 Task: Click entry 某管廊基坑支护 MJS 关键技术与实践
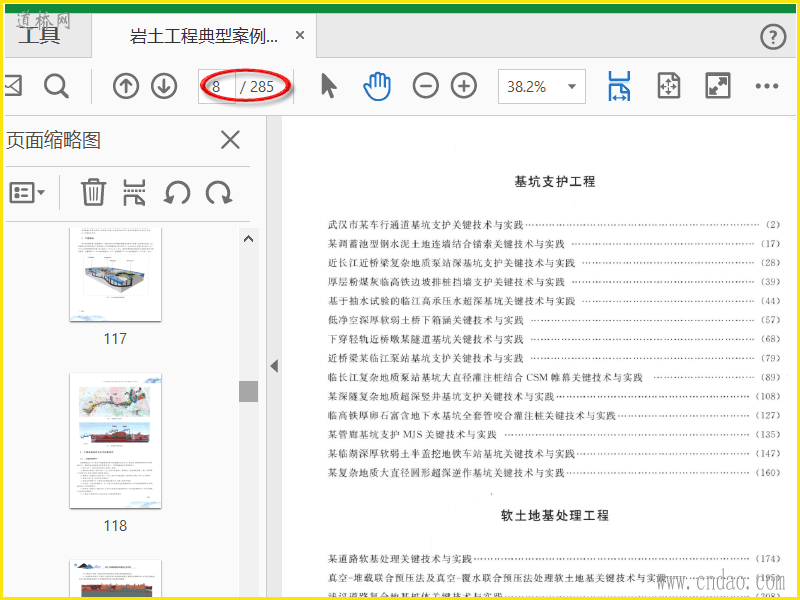pyautogui.click(x=412, y=435)
